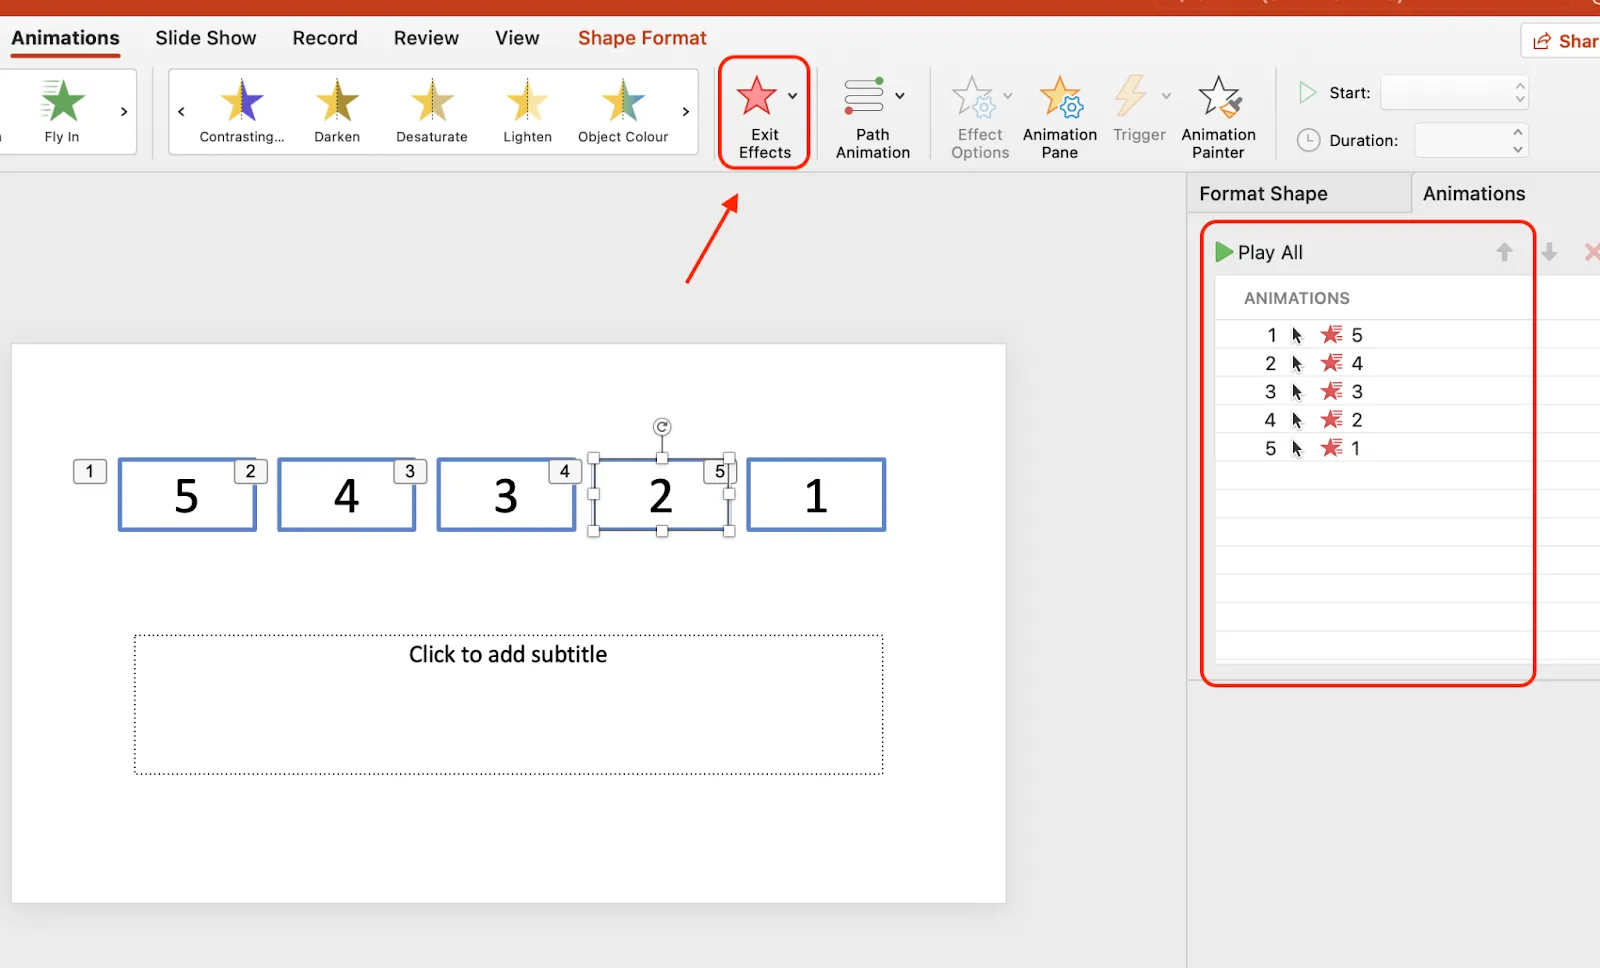Open the View tab
1600x968 pixels.
click(517, 38)
